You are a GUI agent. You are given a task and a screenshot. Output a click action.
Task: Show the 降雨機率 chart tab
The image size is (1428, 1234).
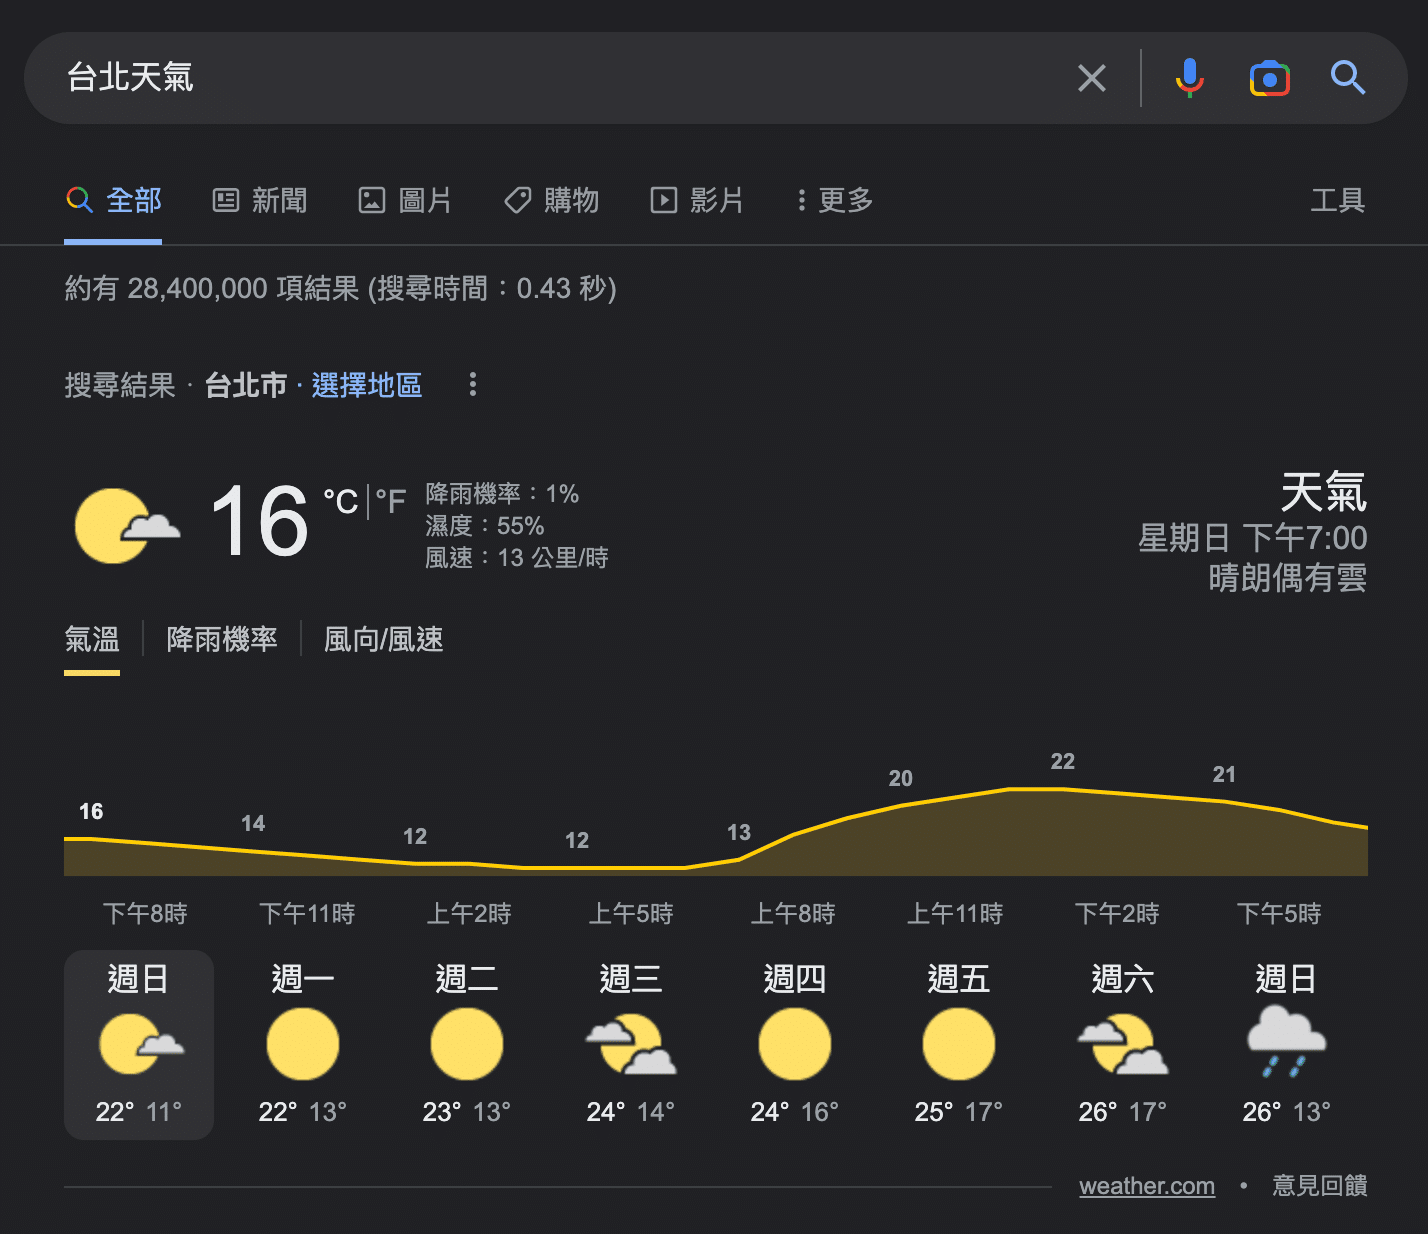(222, 640)
